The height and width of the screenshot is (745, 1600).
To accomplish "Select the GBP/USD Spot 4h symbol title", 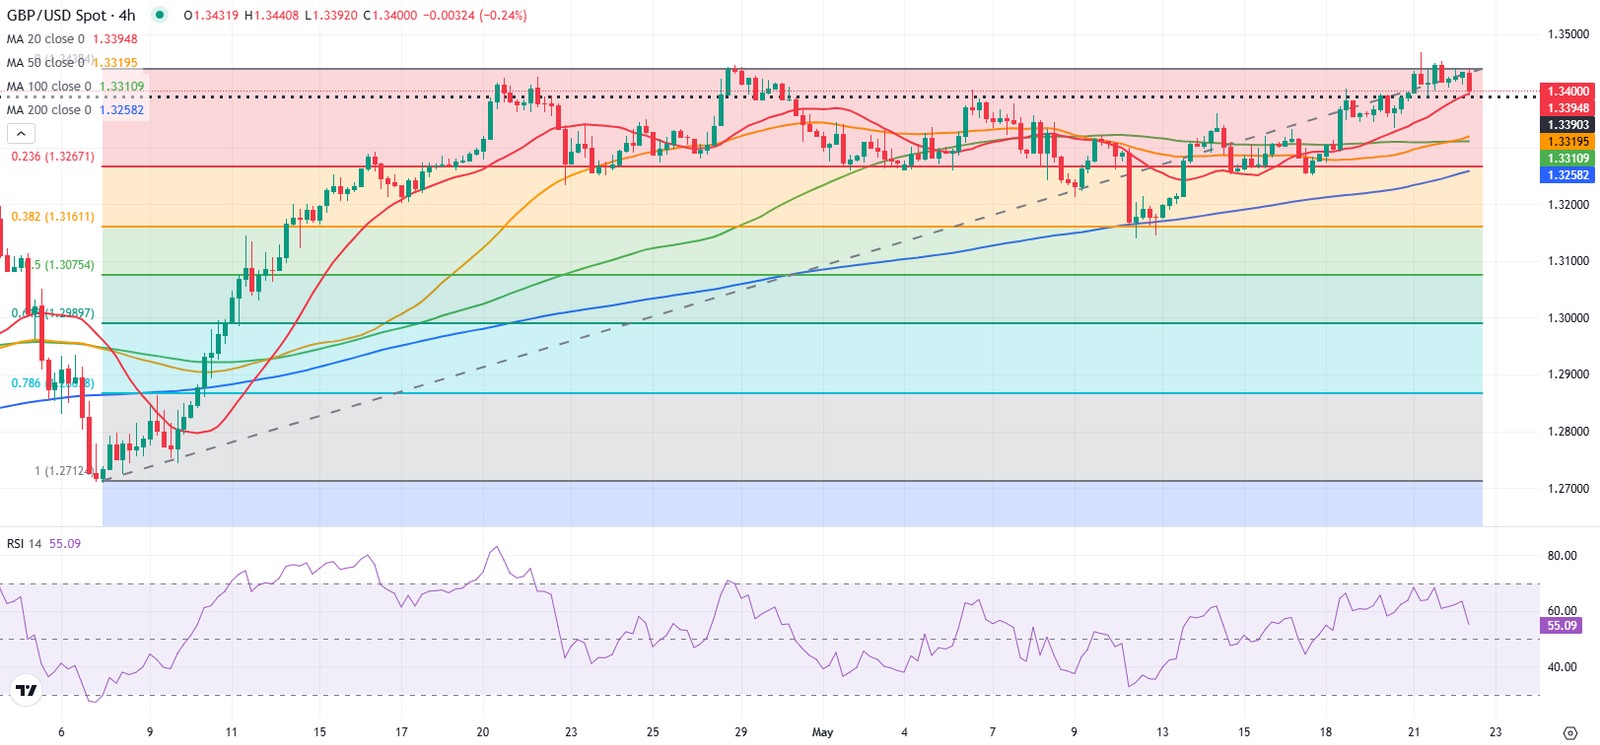I will click(x=71, y=15).
